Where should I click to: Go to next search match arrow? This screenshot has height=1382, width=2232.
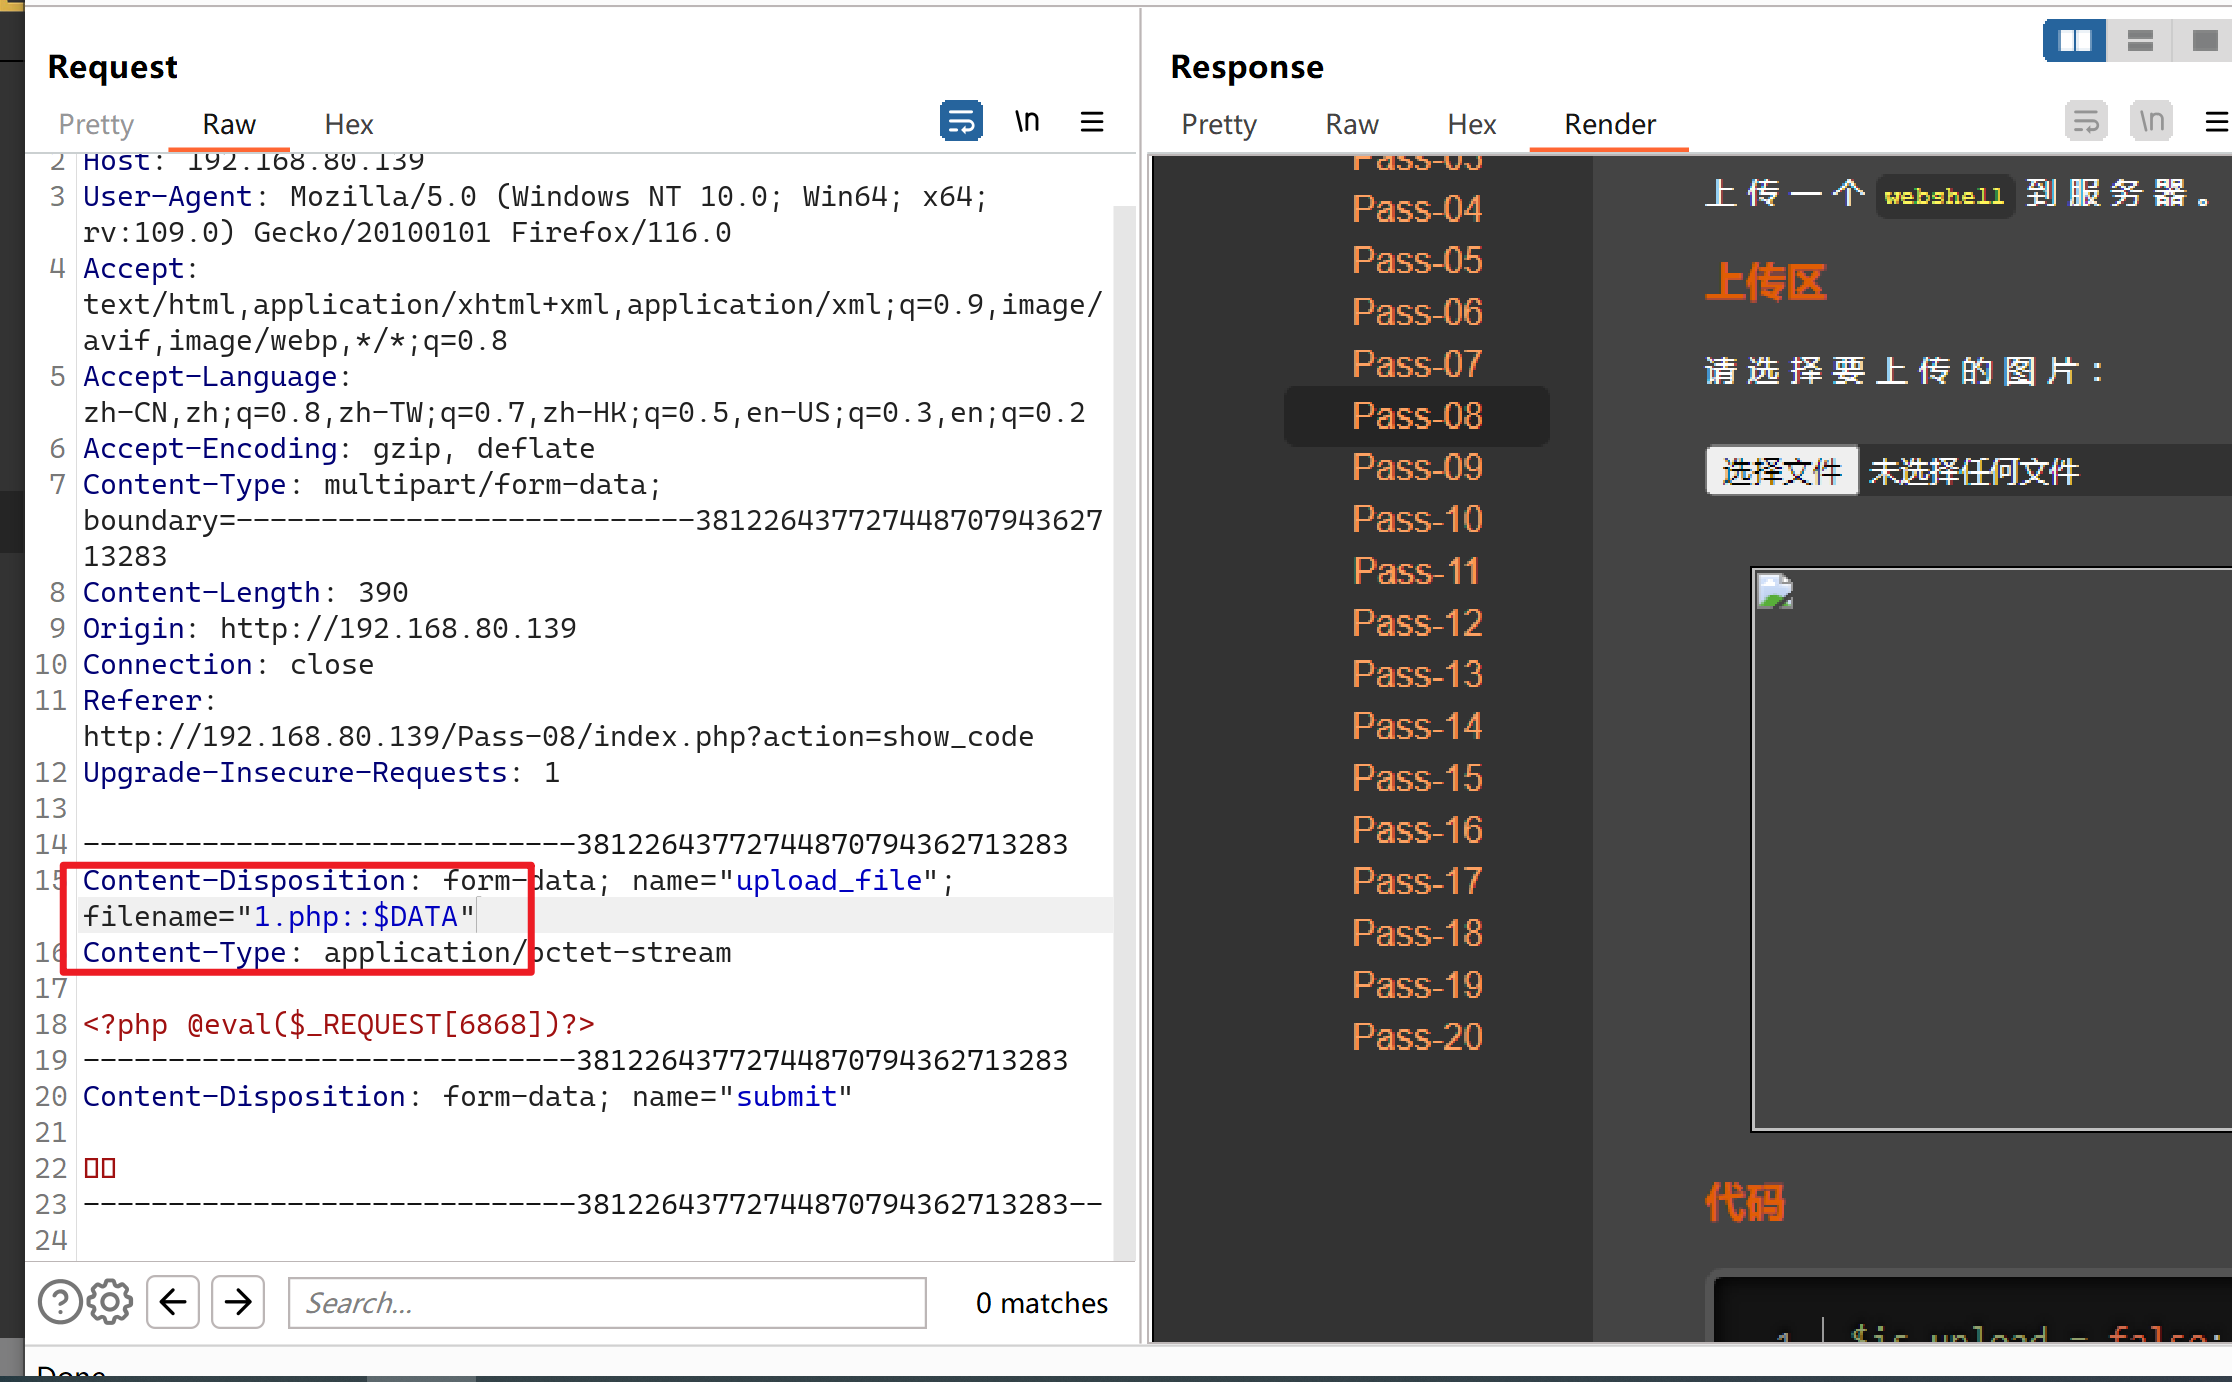point(238,1302)
